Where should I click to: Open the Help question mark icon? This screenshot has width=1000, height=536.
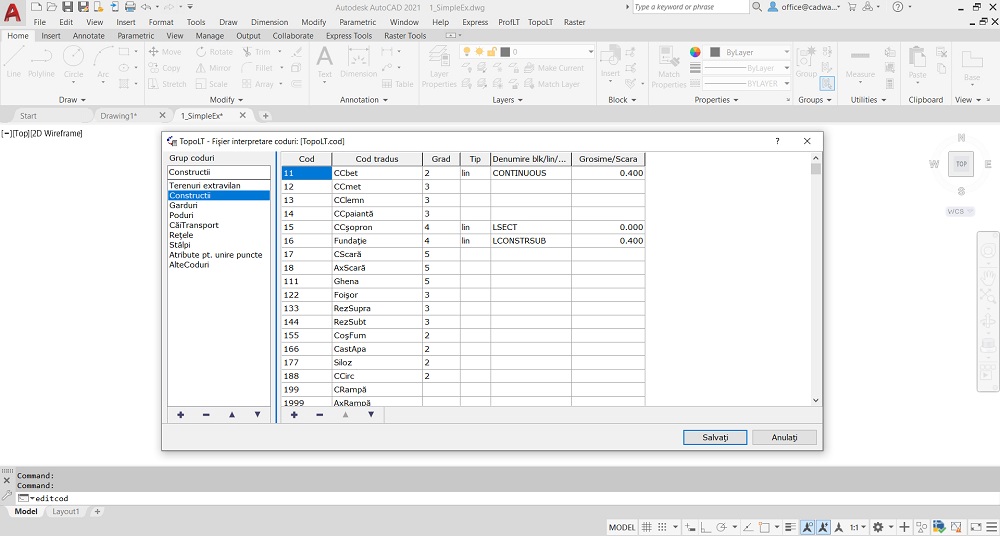(x=897, y=6)
